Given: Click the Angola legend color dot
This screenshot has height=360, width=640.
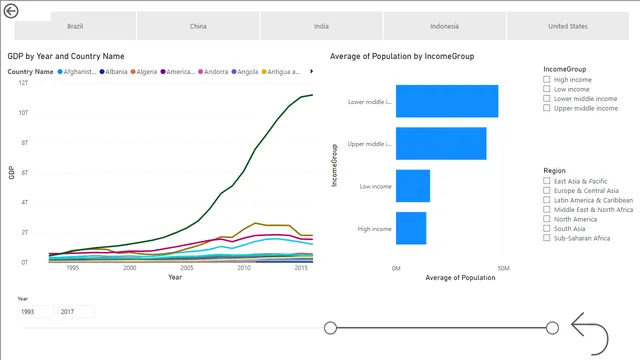Looking at the screenshot, I should coord(234,72).
